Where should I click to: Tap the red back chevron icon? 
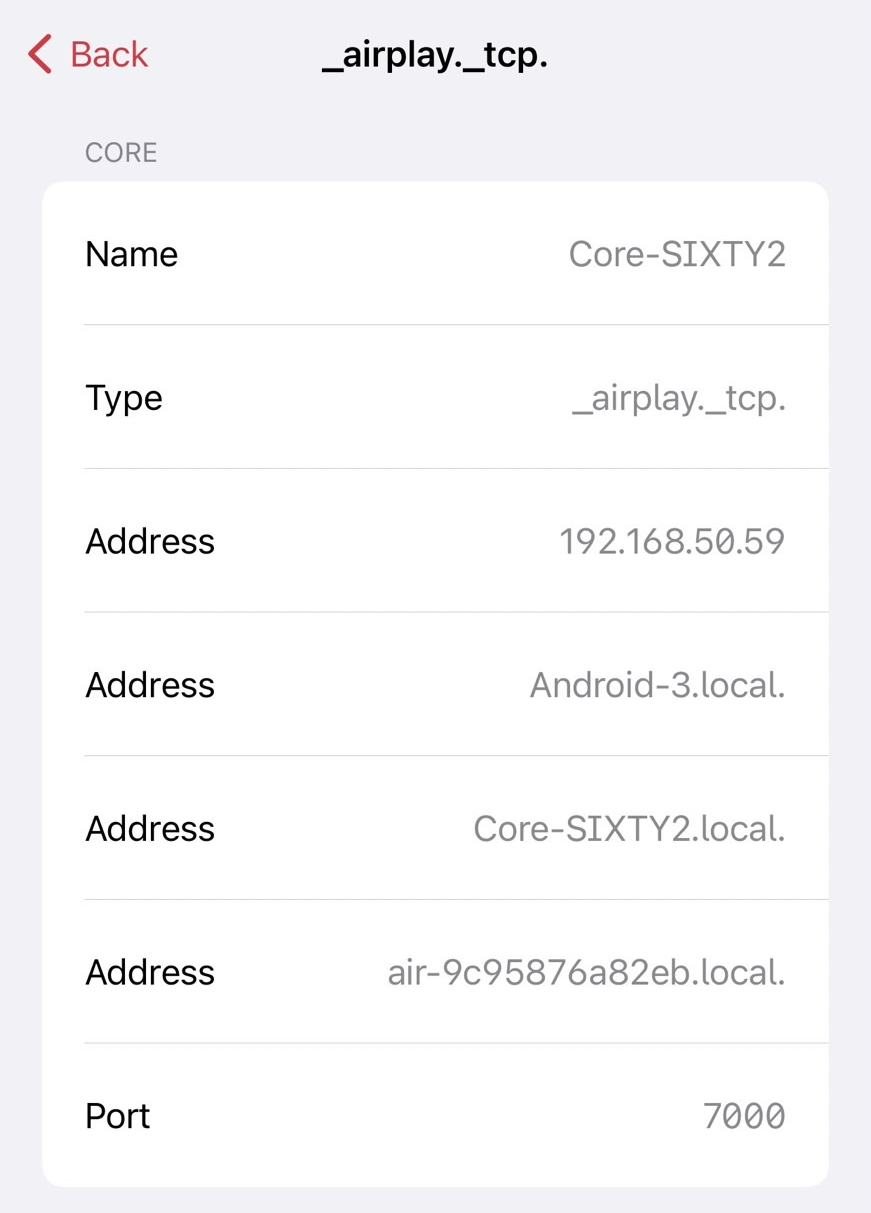[x=40, y=55]
